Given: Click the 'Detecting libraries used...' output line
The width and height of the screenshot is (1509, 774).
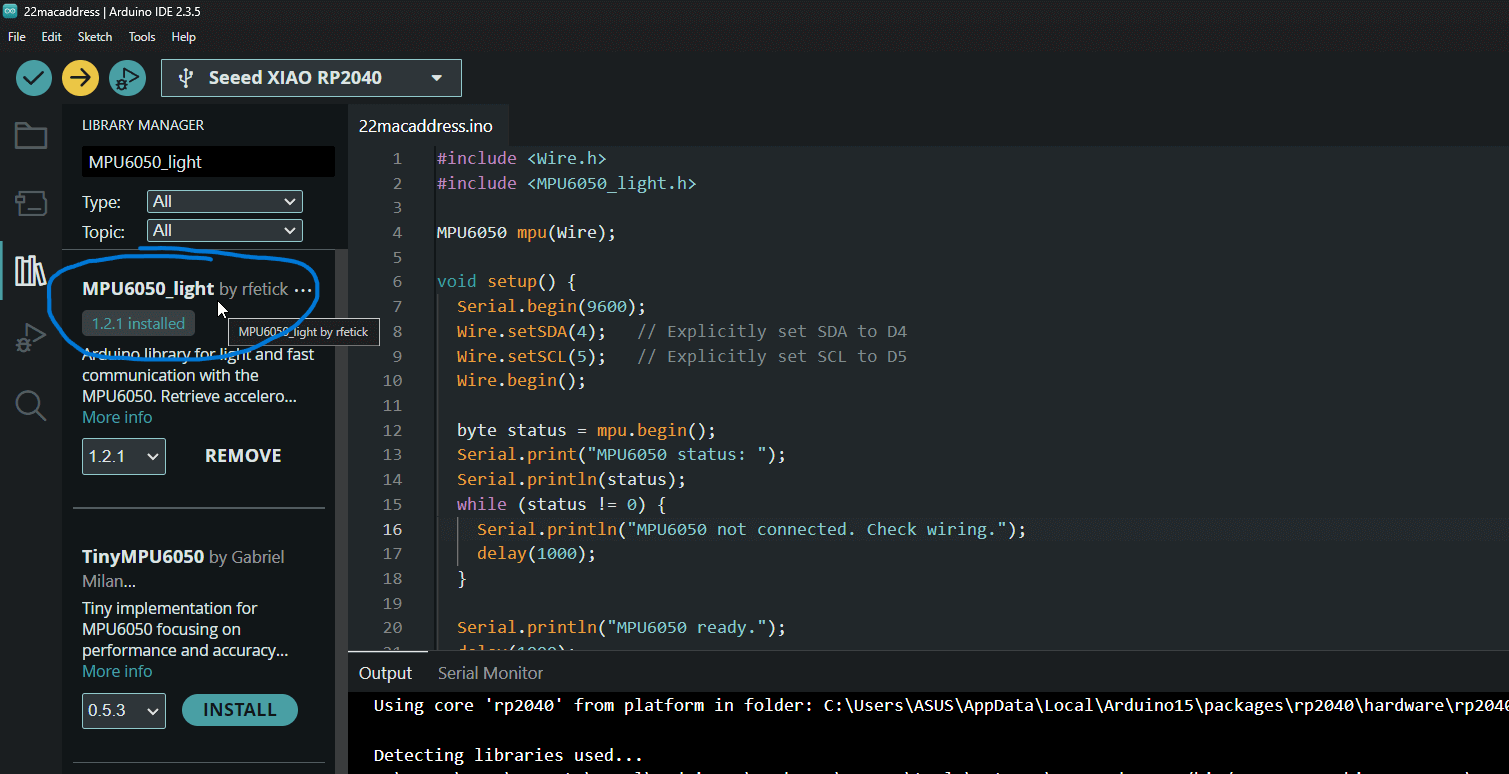Looking at the screenshot, I should point(508,755).
